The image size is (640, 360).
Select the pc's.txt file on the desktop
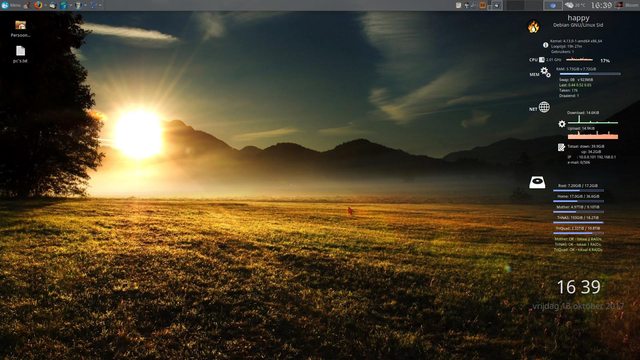[x=20, y=54]
